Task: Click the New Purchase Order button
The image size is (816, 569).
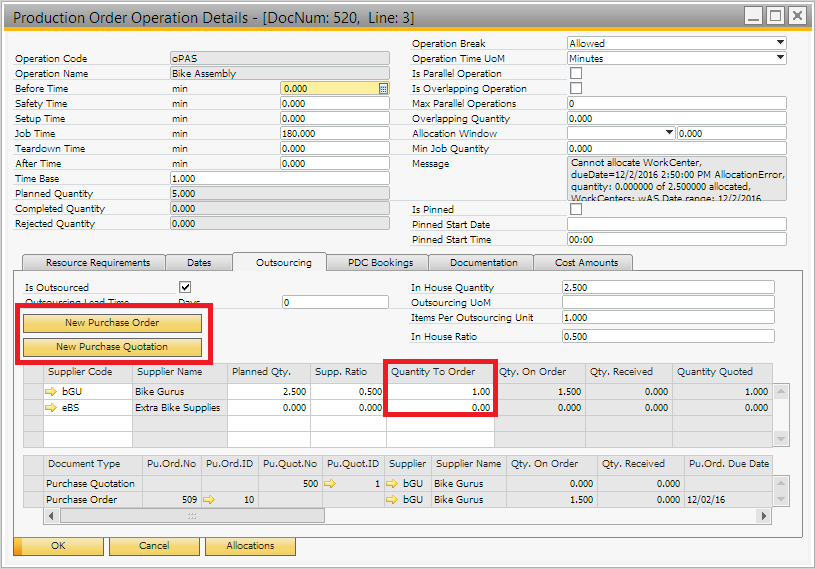Action: 112,323
